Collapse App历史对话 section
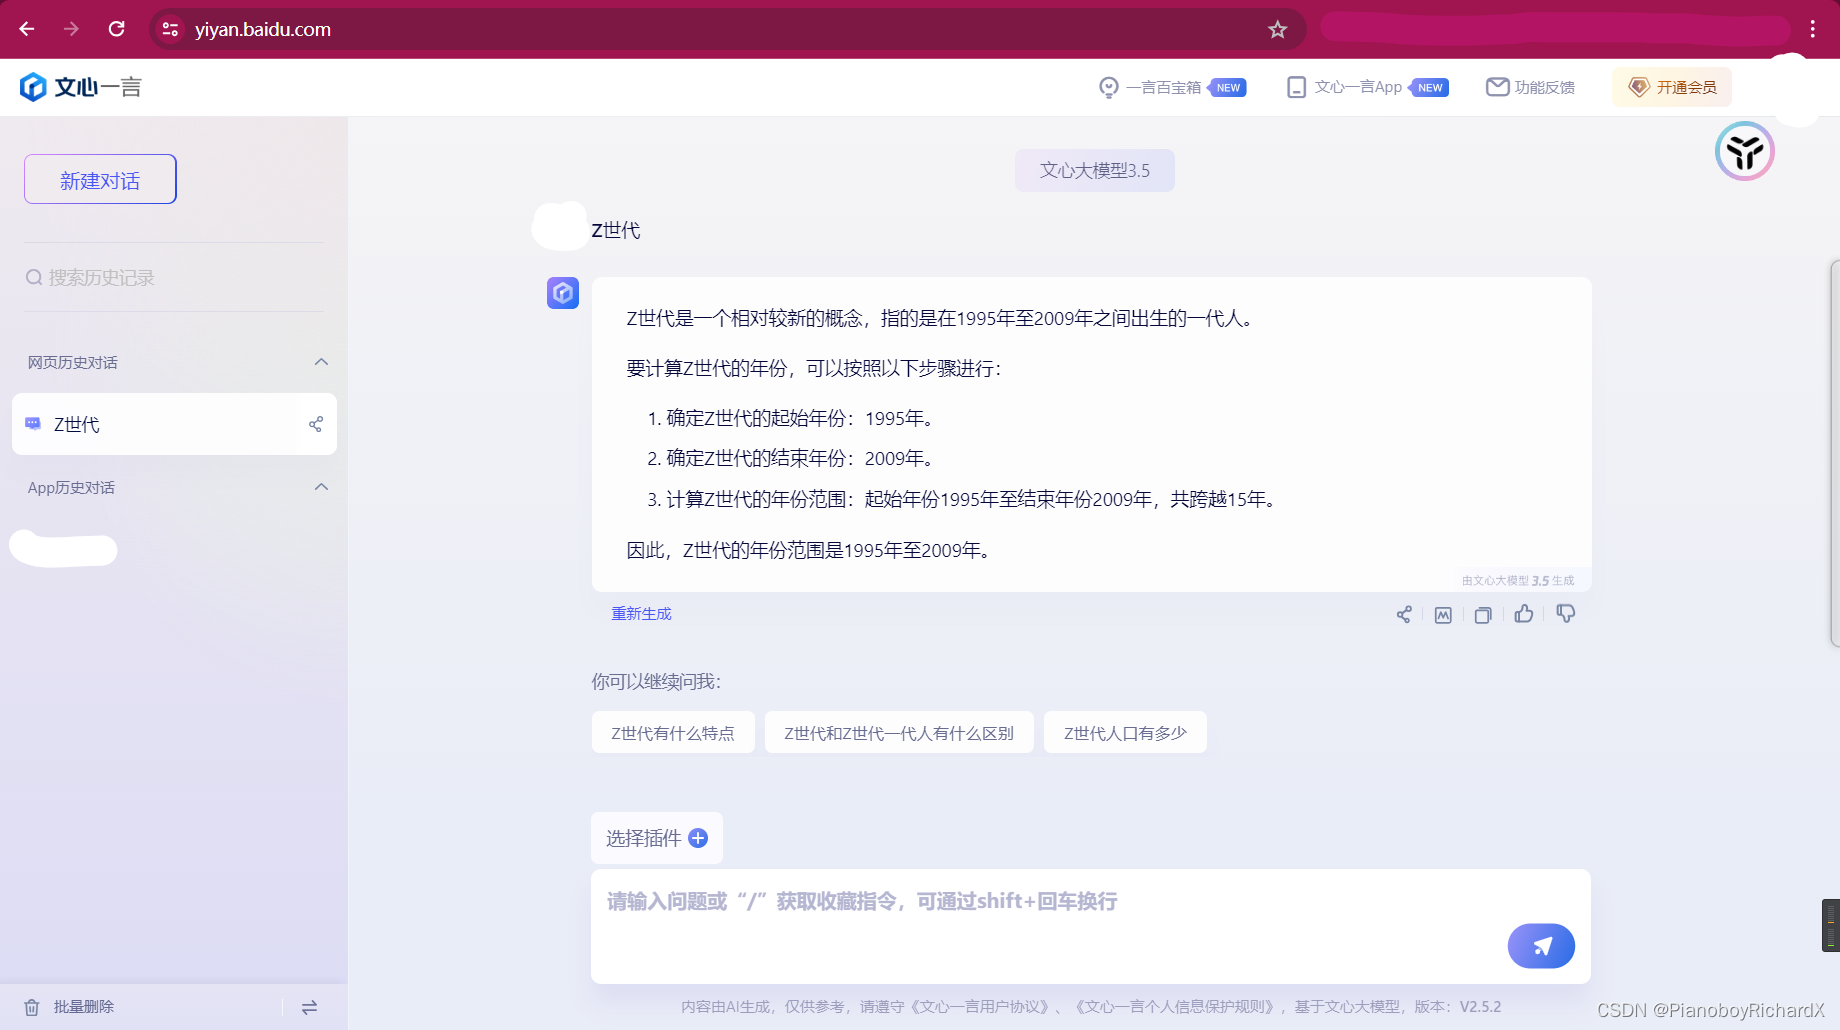Screen dimensions: 1840x1030 [x=321, y=487]
